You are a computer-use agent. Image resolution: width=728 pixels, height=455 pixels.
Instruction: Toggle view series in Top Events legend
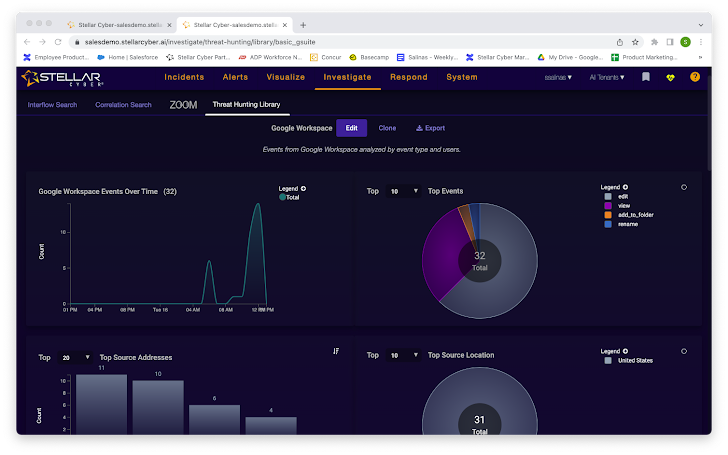(x=617, y=206)
